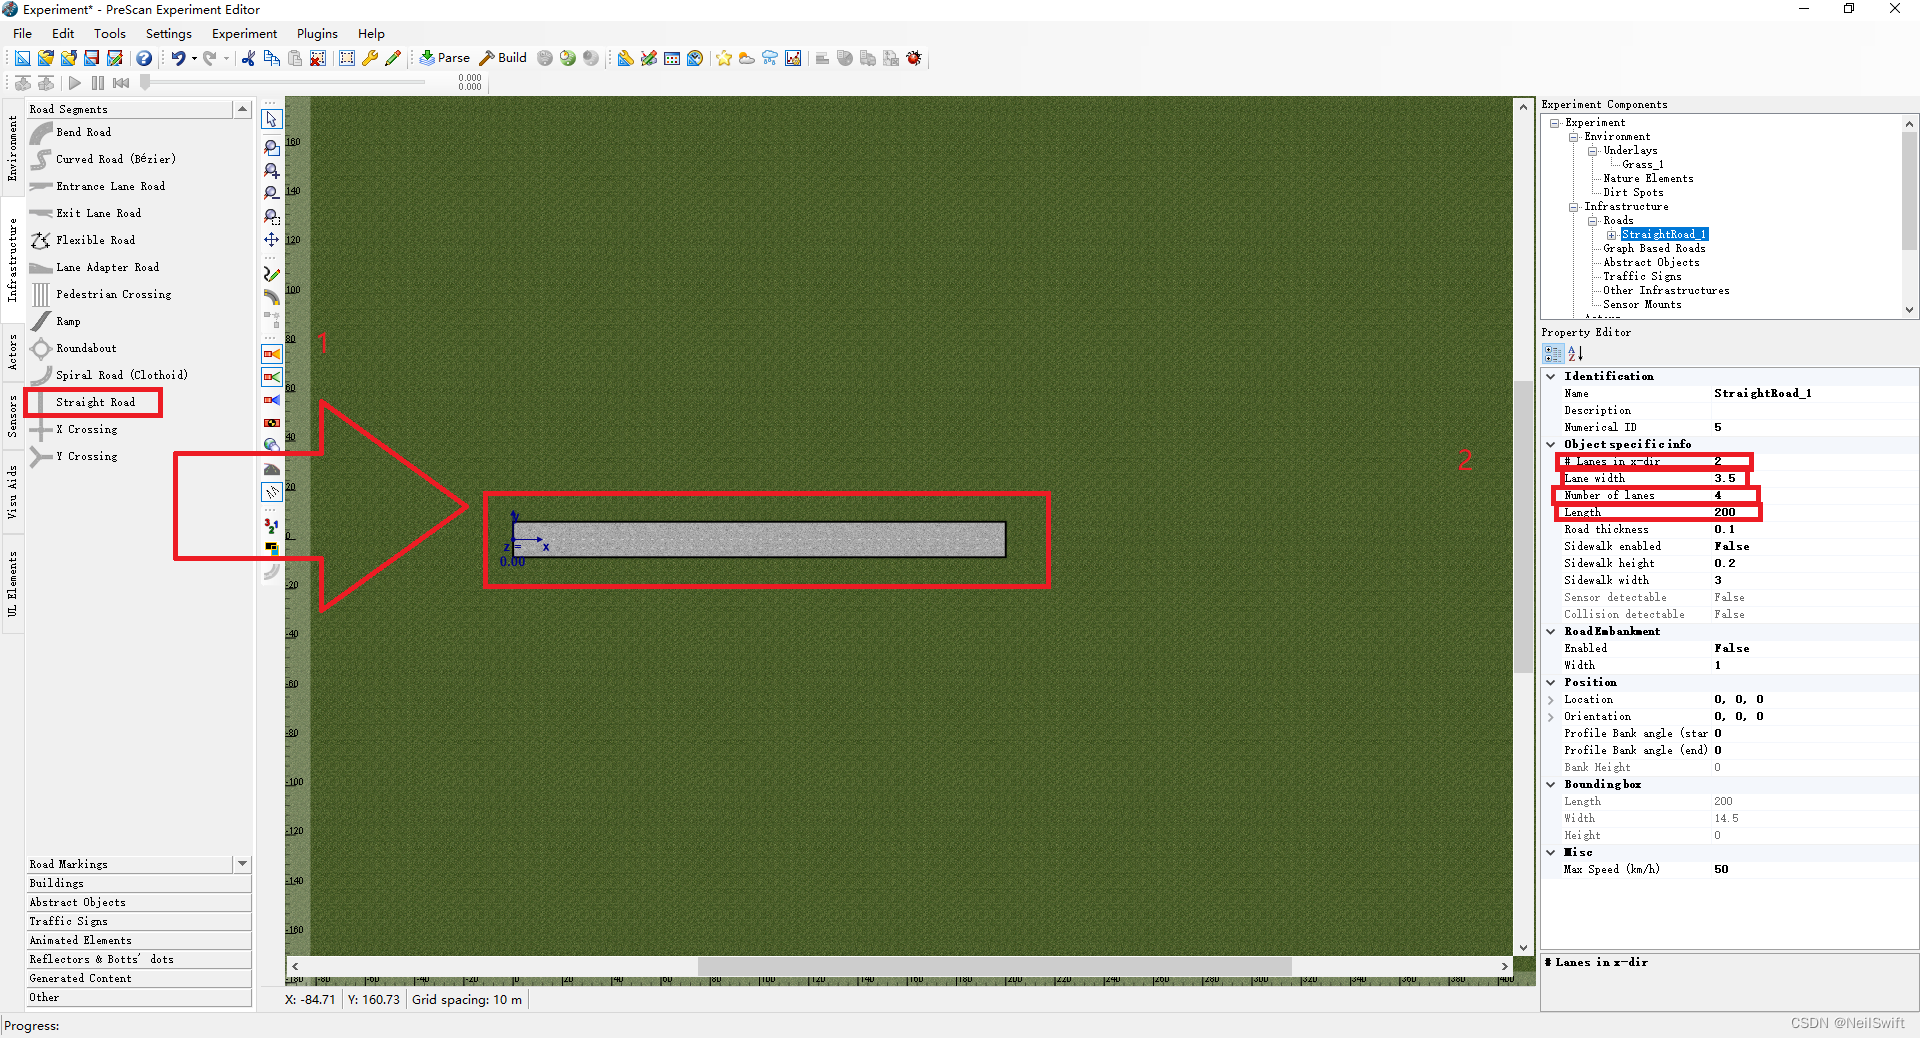Click the green pencil edit icon

[393, 58]
